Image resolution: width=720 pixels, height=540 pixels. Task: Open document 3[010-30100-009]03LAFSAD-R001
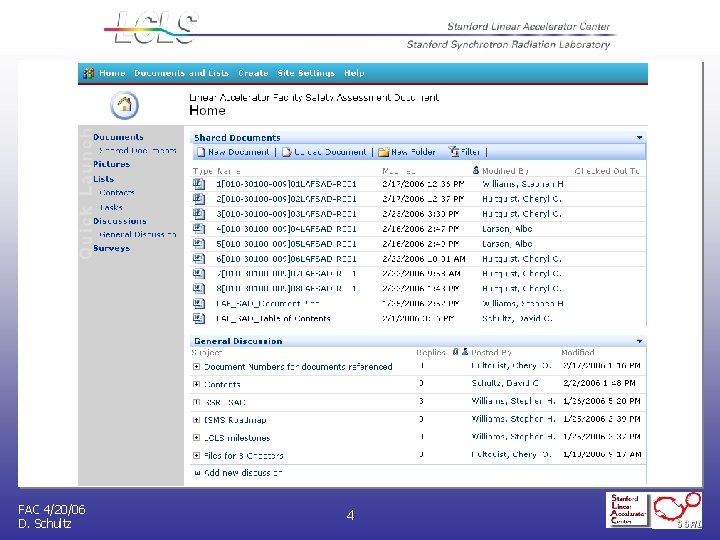(286, 214)
